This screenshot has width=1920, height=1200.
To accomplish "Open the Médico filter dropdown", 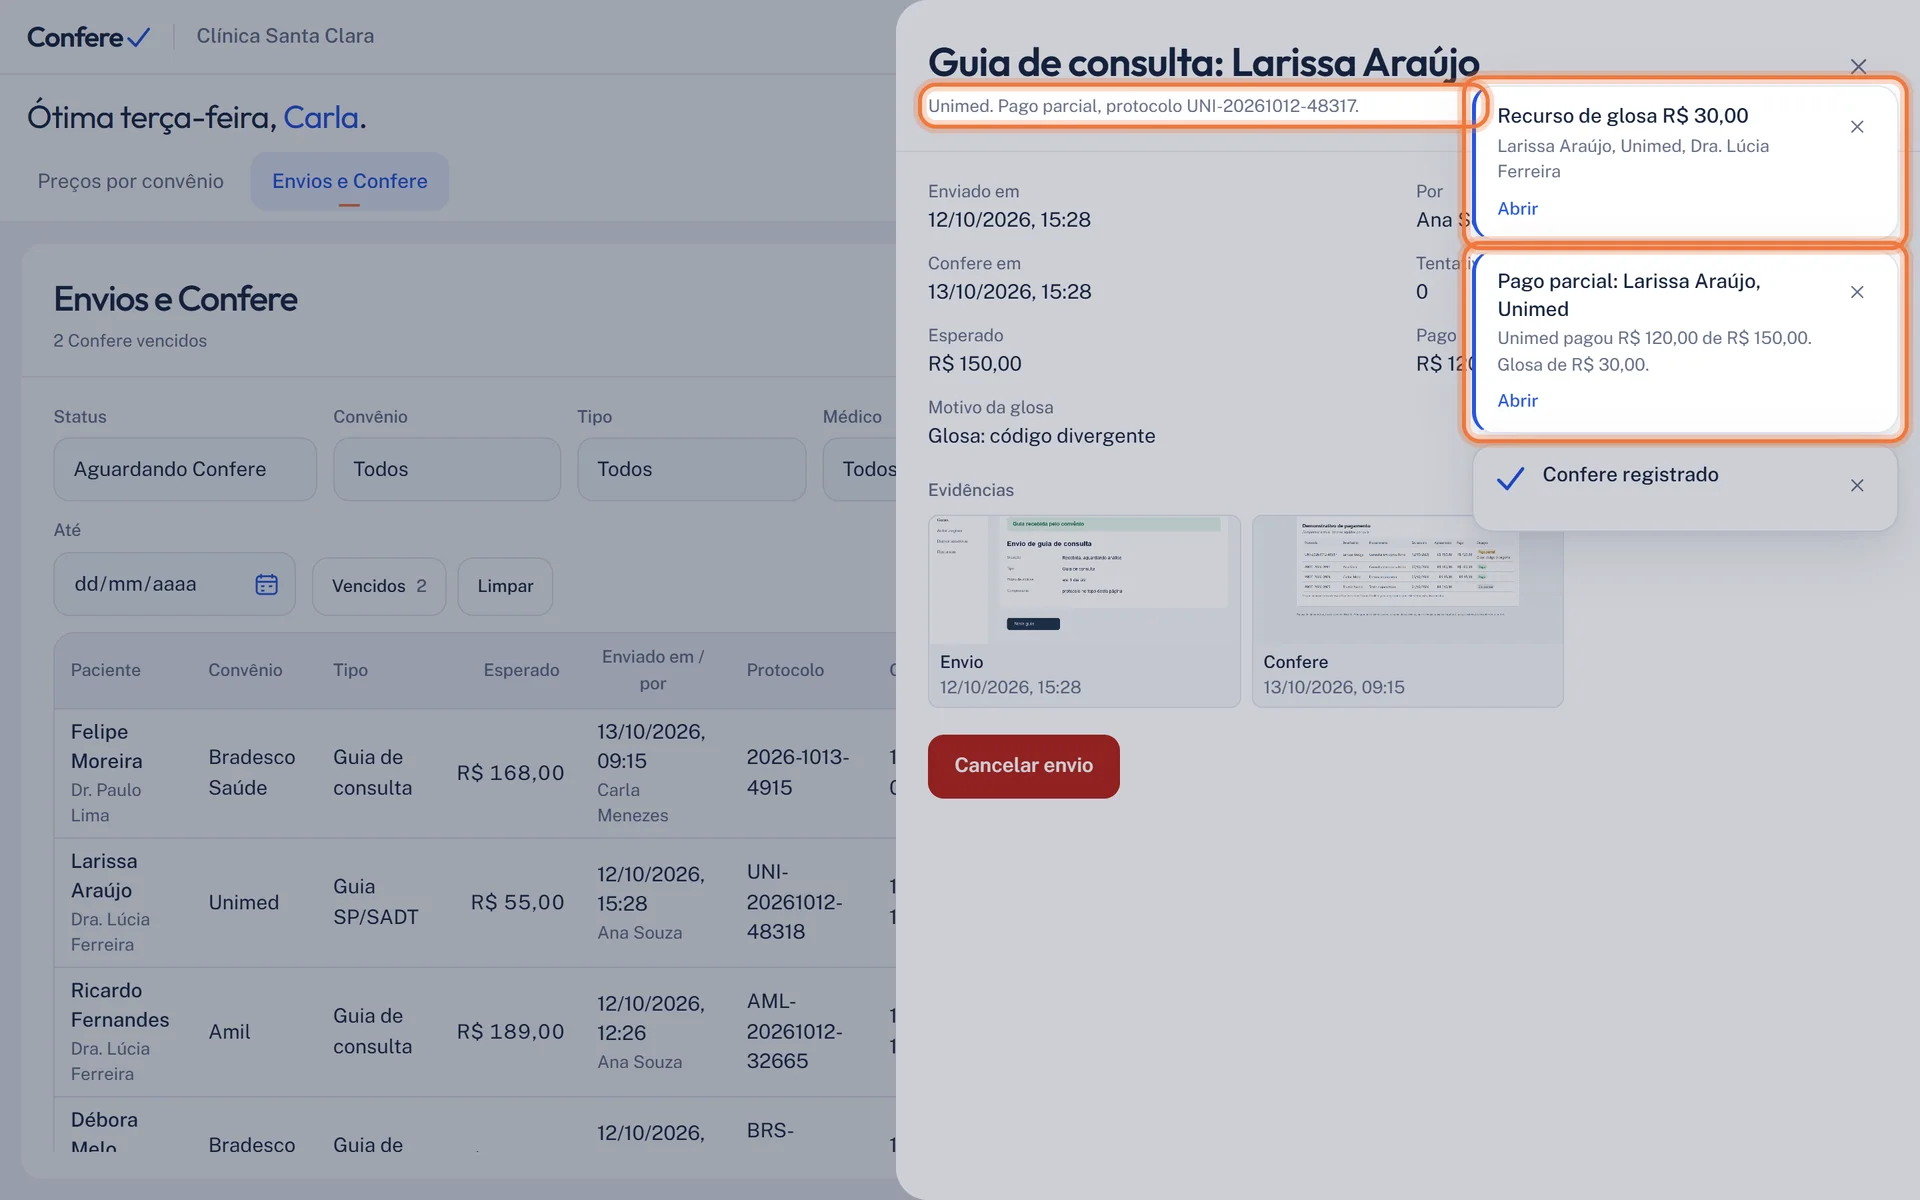I will [860, 469].
